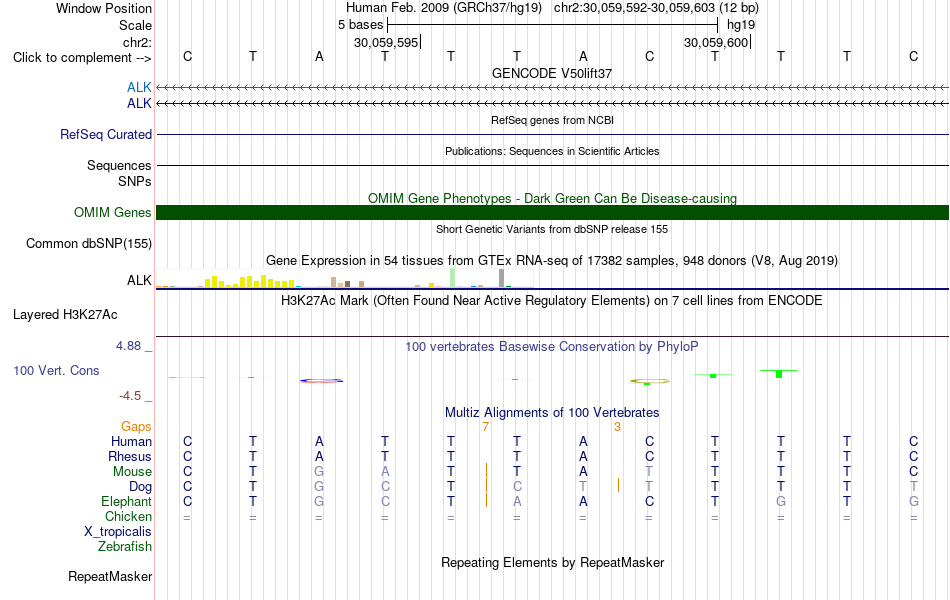Click the dark green OMIM Genes bar
Viewport: 950px width, 600px height.
click(x=552, y=213)
